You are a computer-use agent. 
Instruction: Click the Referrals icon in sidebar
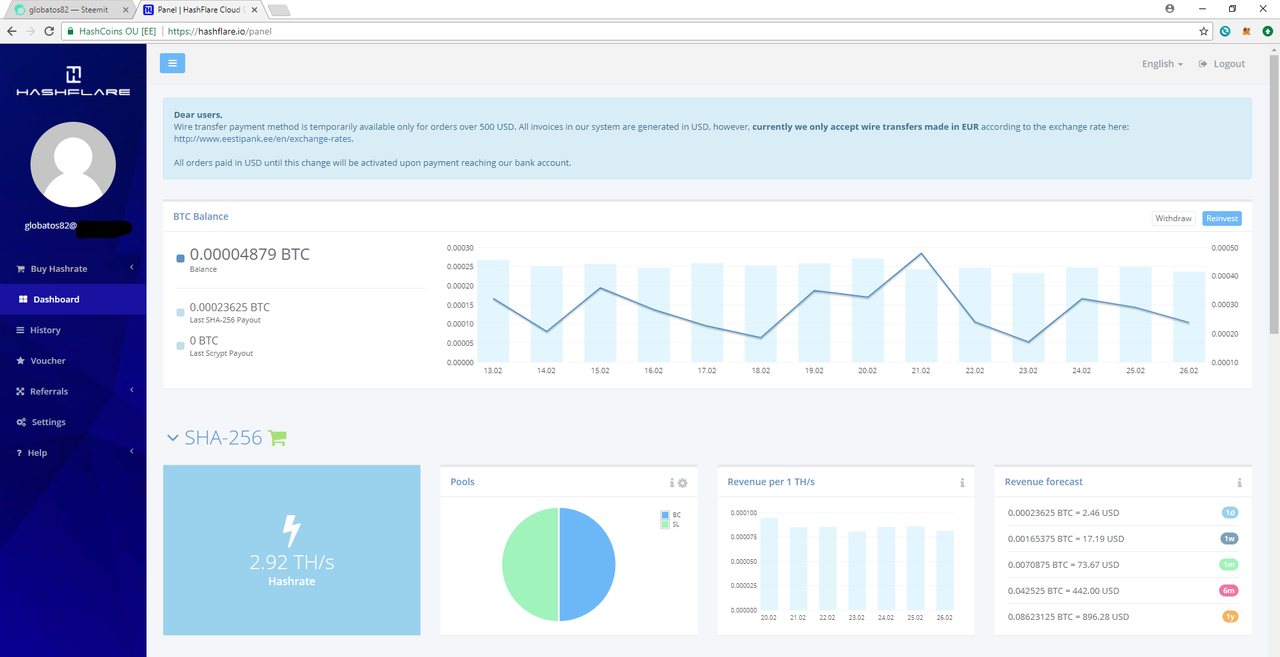pos(22,392)
